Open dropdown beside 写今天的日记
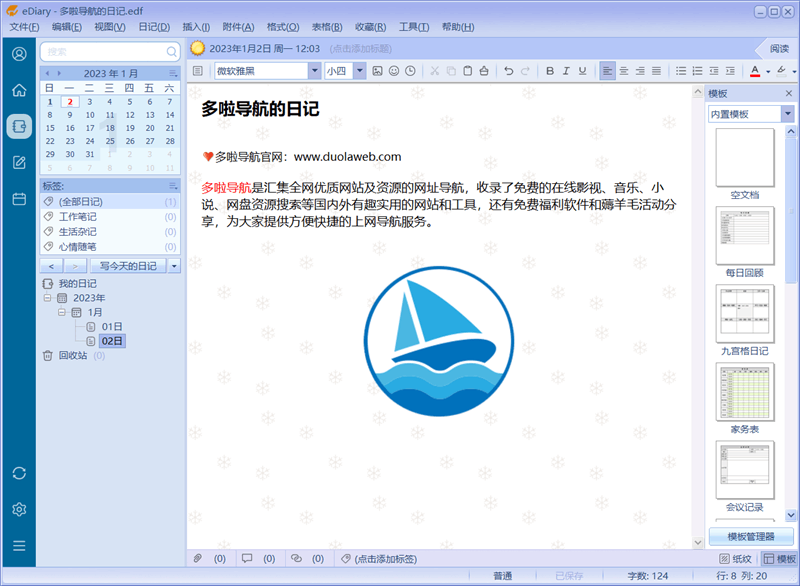 click(174, 266)
